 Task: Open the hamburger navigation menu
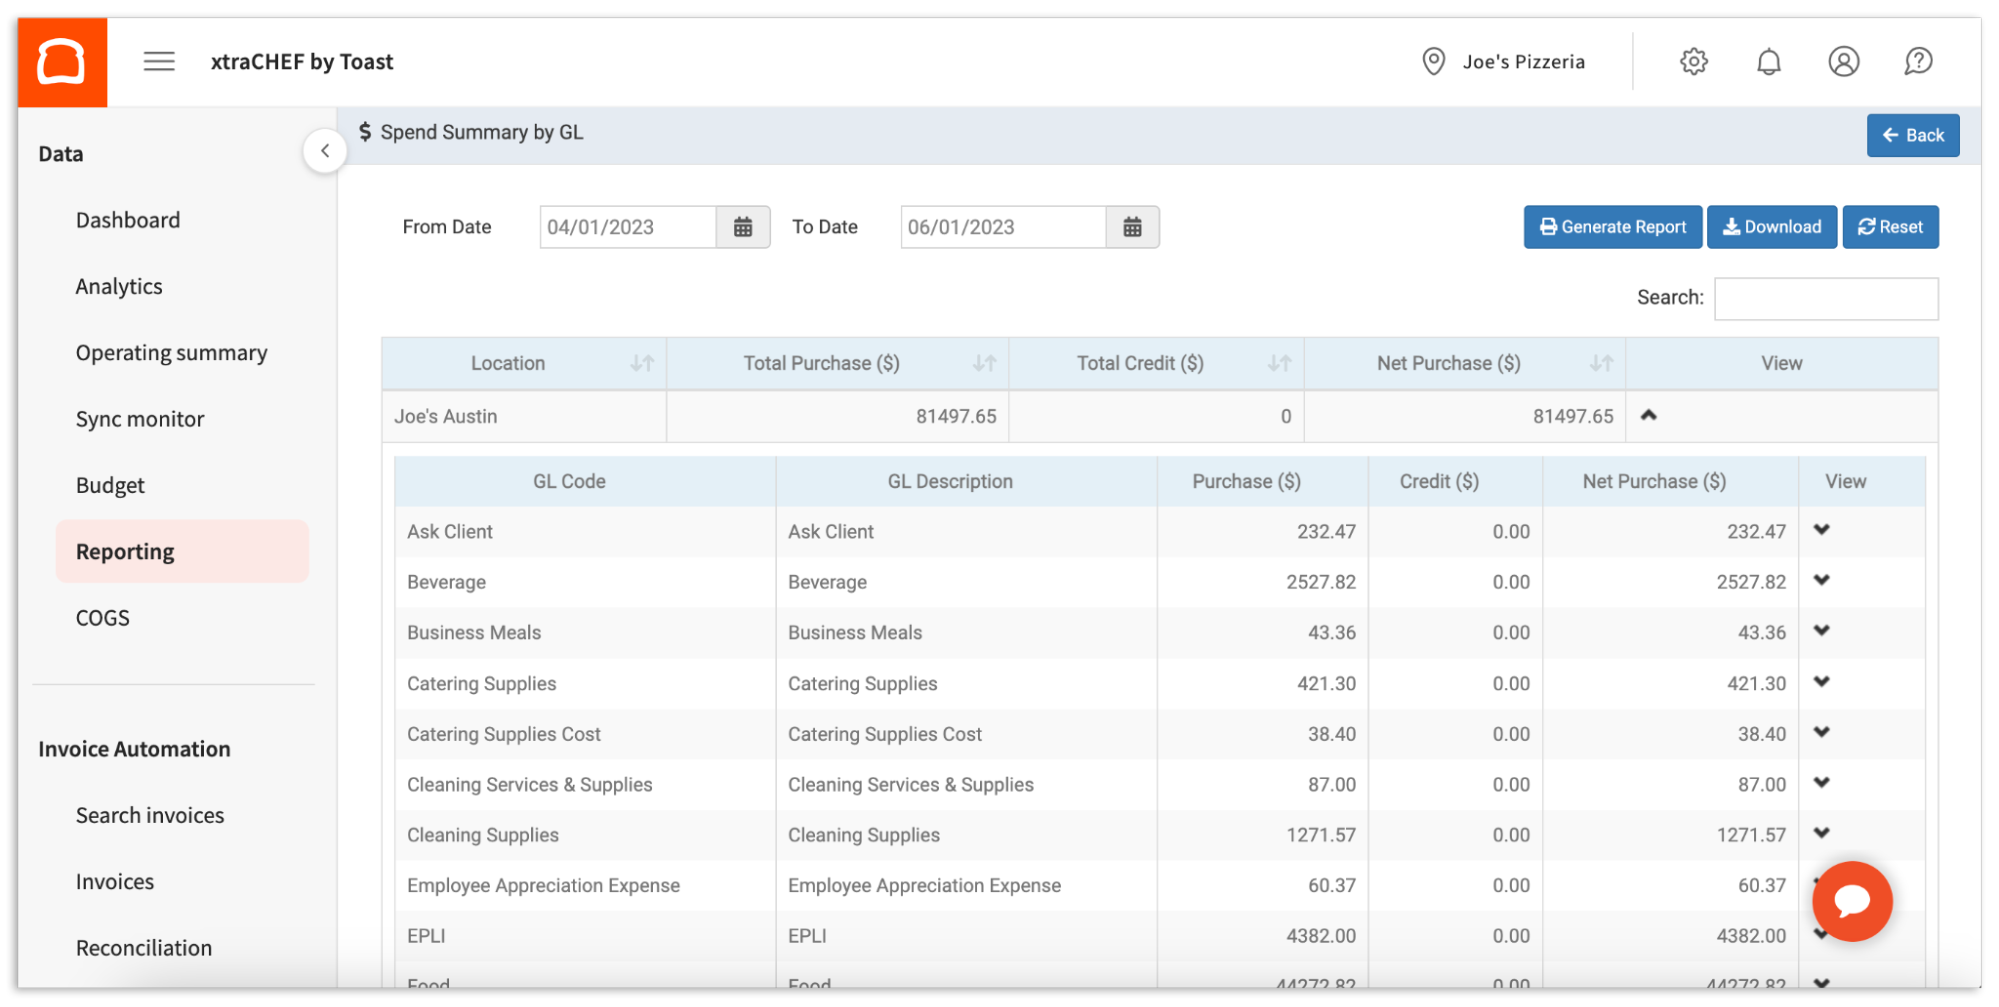(x=159, y=62)
